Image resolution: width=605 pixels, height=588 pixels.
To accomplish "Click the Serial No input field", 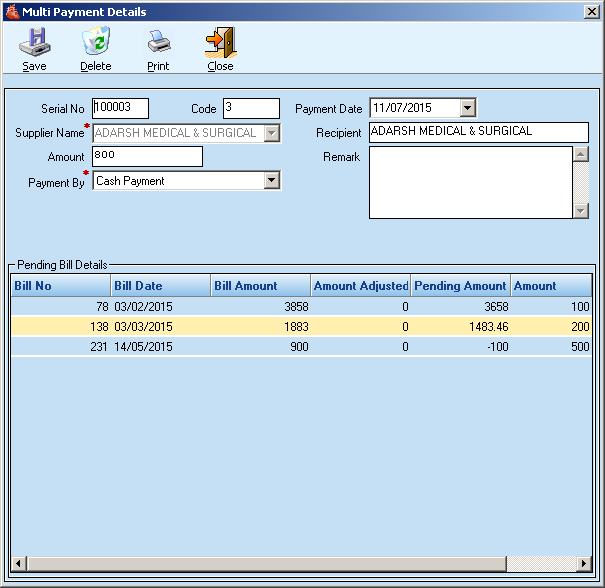I will tap(120, 108).
